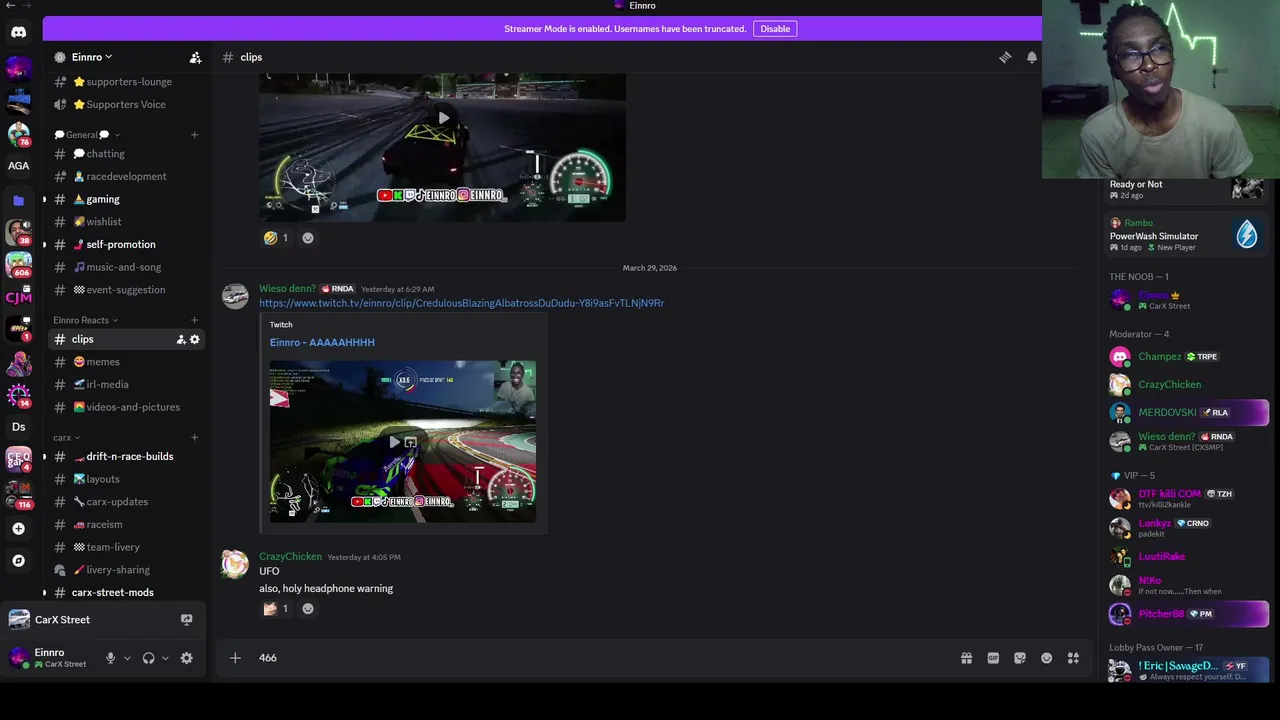Open the server folder icon
Screen dimensions: 1280x720
click(18, 200)
